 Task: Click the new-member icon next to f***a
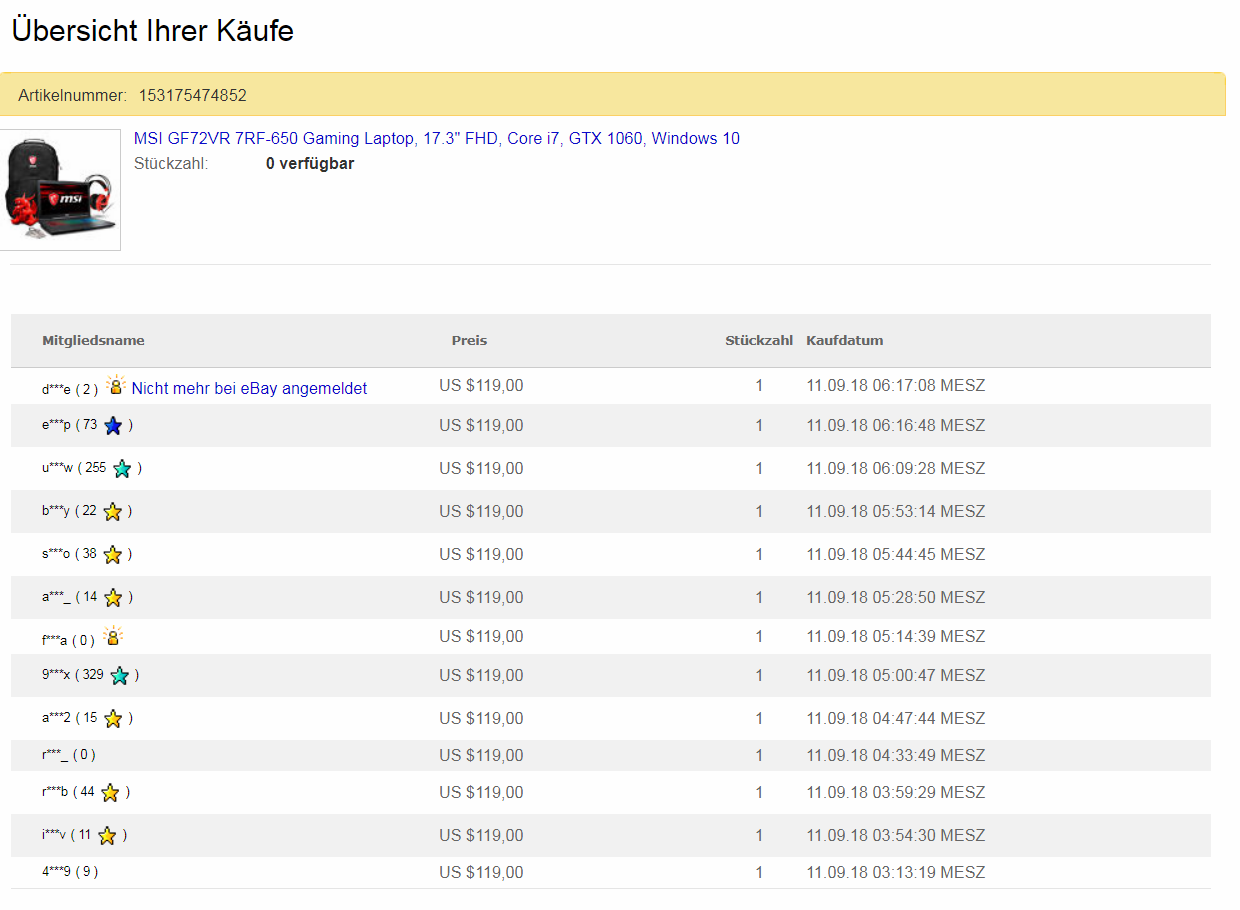113,636
